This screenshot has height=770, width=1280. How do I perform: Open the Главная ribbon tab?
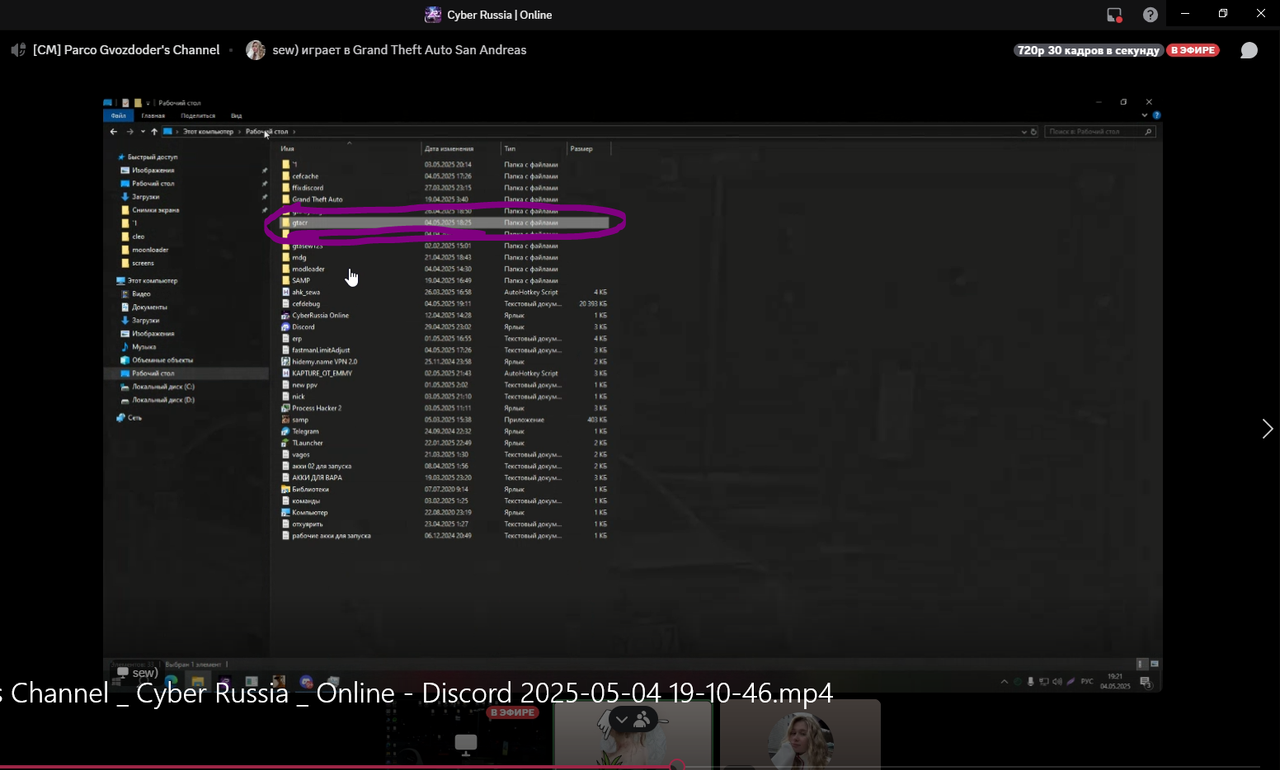(153, 116)
